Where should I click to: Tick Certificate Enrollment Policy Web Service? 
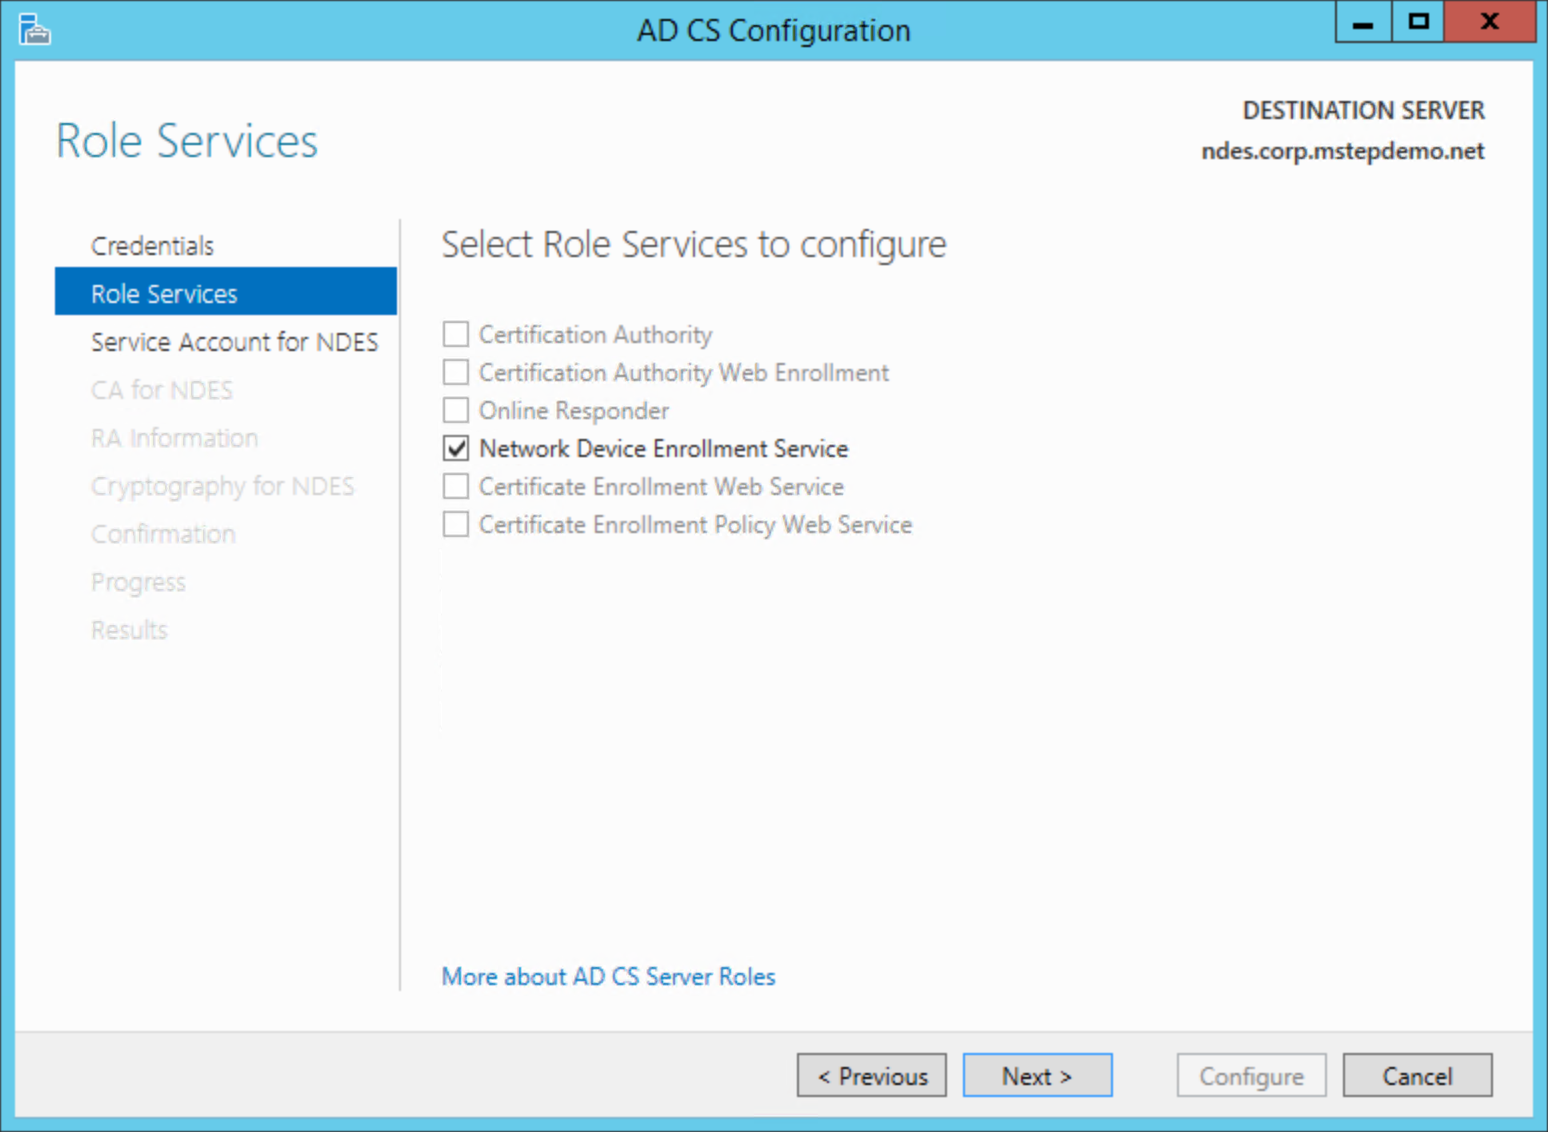point(456,524)
